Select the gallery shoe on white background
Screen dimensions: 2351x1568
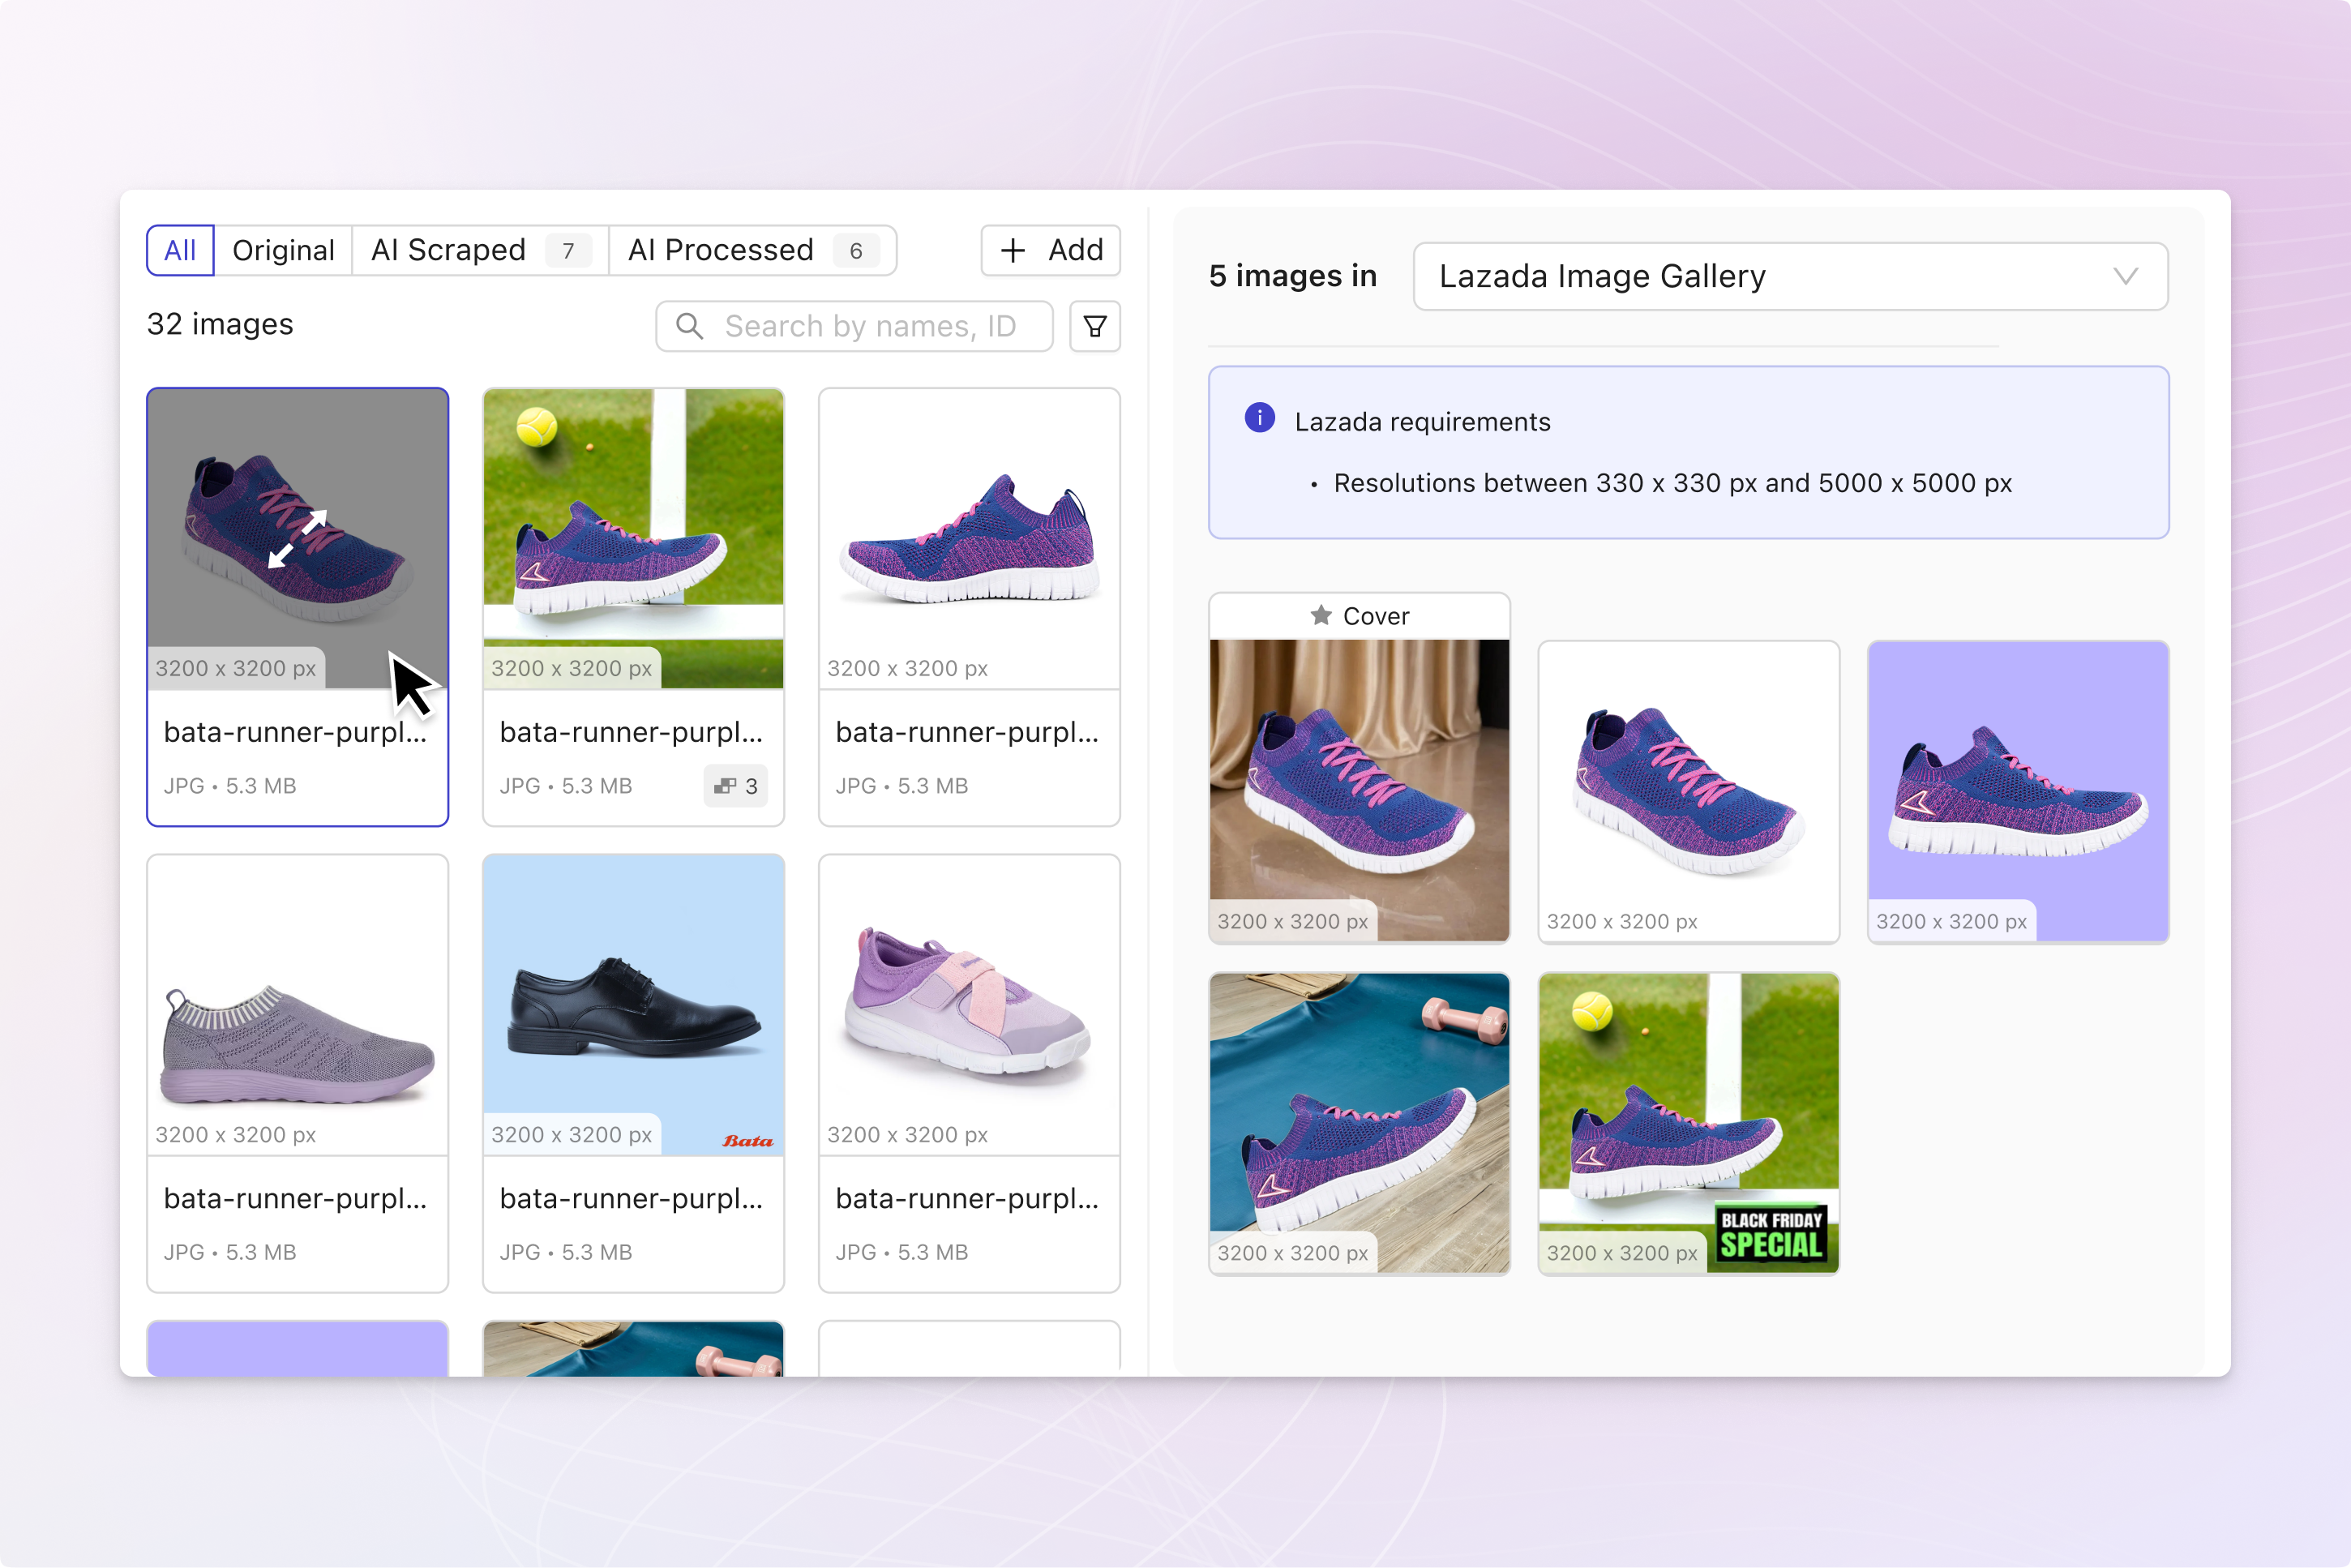[x=1688, y=791]
